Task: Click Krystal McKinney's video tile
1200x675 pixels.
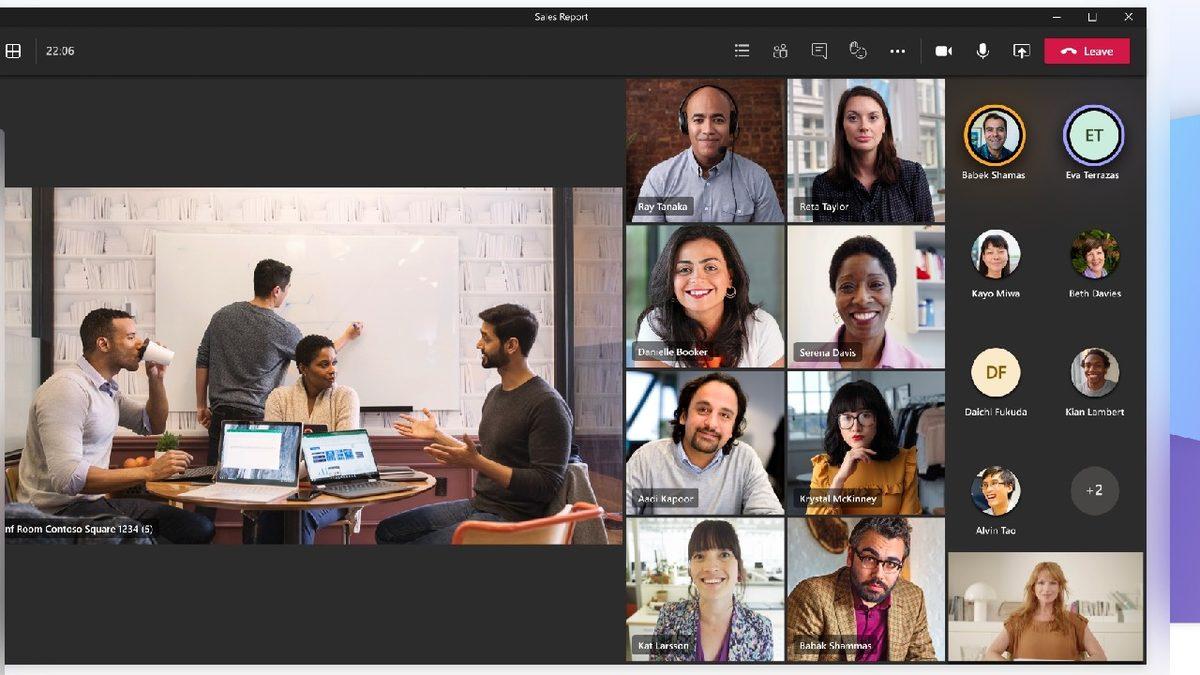Action: click(866, 442)
